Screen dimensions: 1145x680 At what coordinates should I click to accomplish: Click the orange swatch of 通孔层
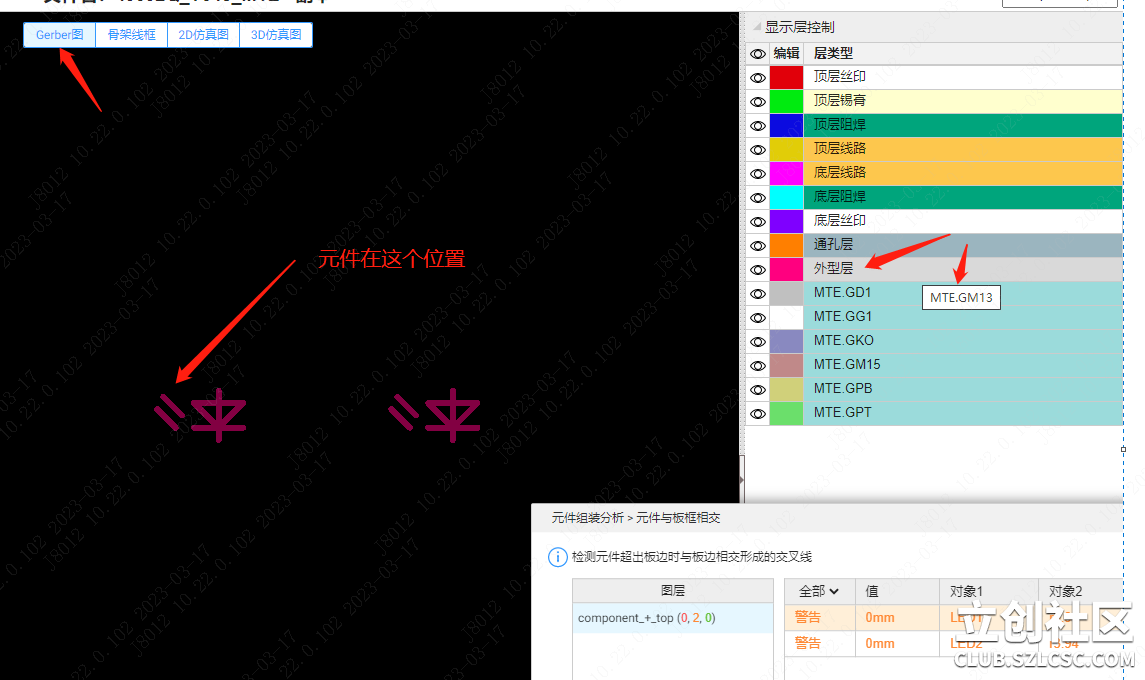[786, 245]
